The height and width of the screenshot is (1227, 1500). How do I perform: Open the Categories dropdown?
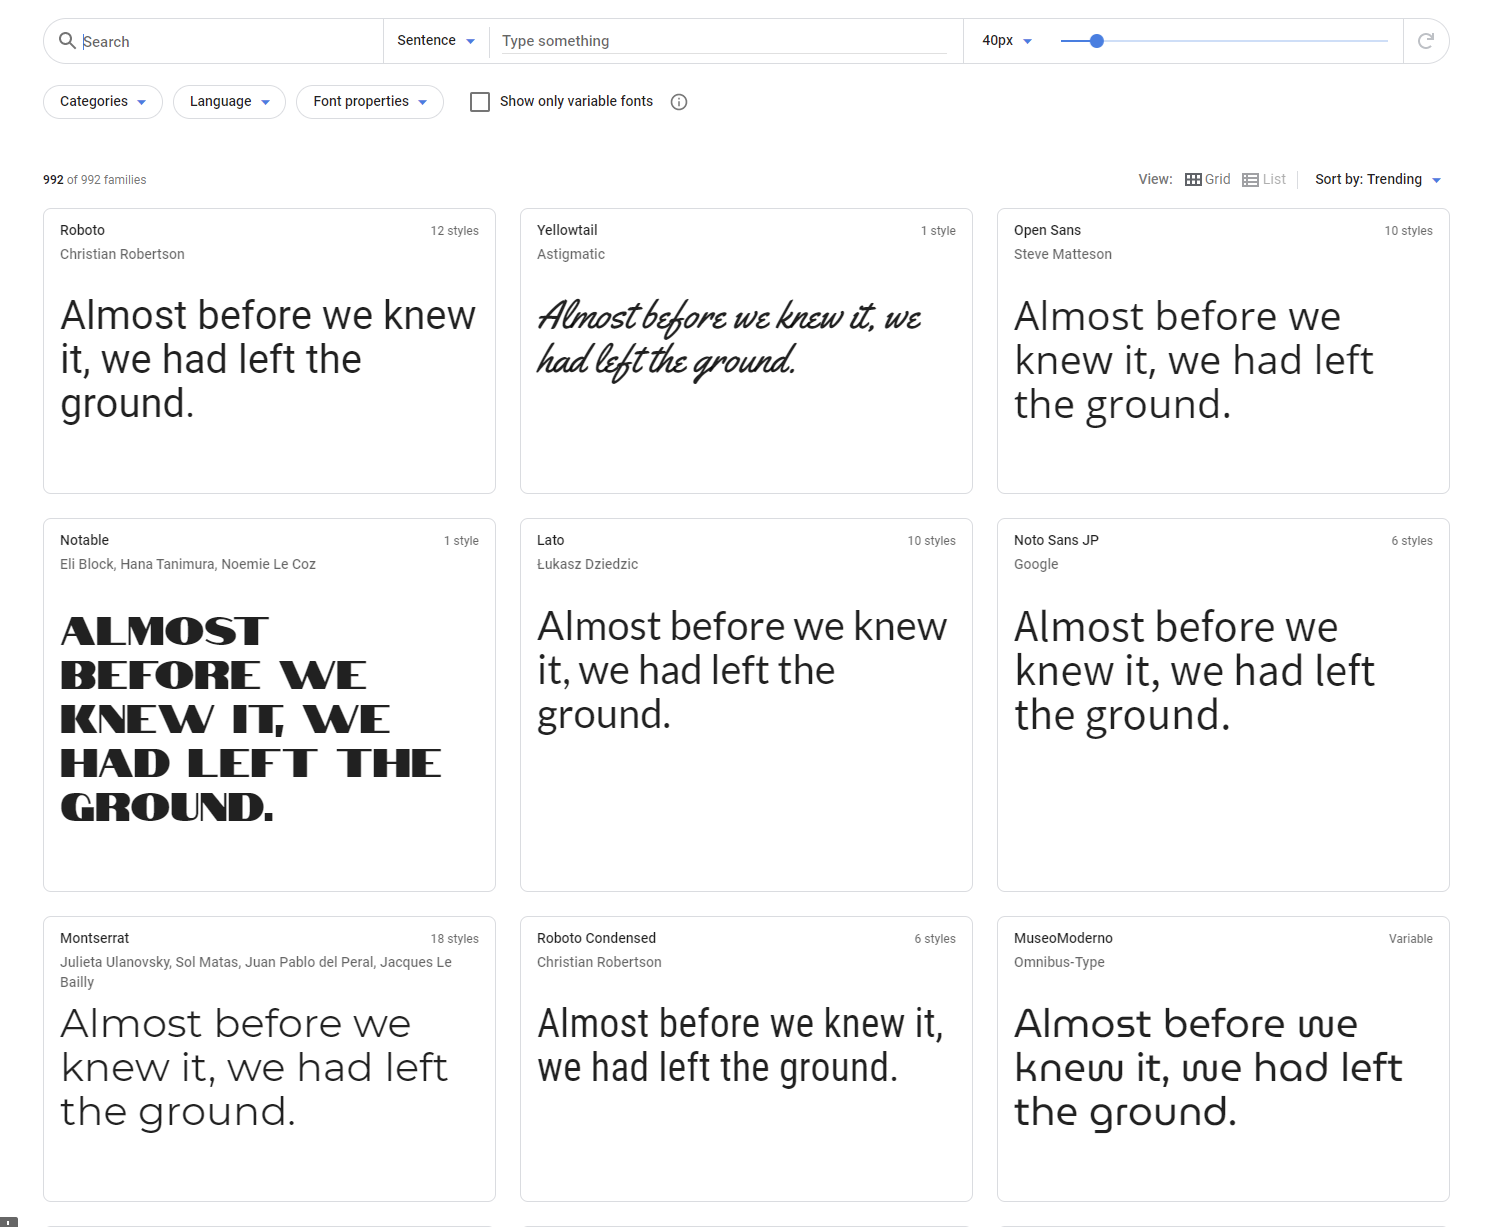[103, 102]
